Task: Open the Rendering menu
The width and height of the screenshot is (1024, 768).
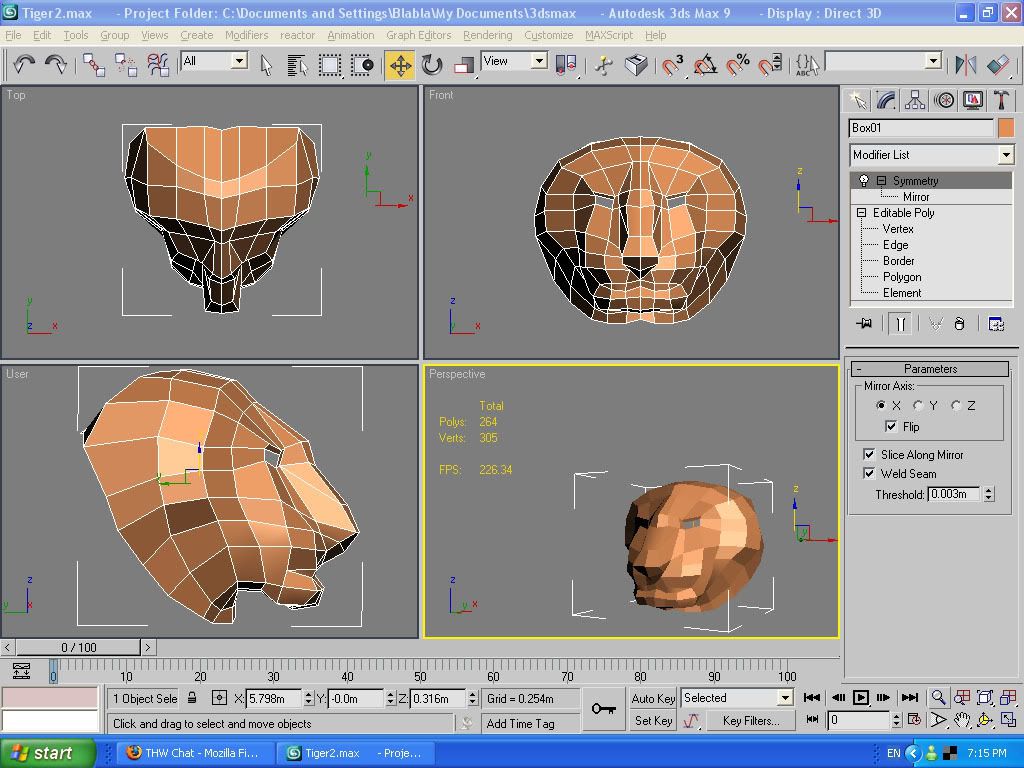Action: click(487, 35)
